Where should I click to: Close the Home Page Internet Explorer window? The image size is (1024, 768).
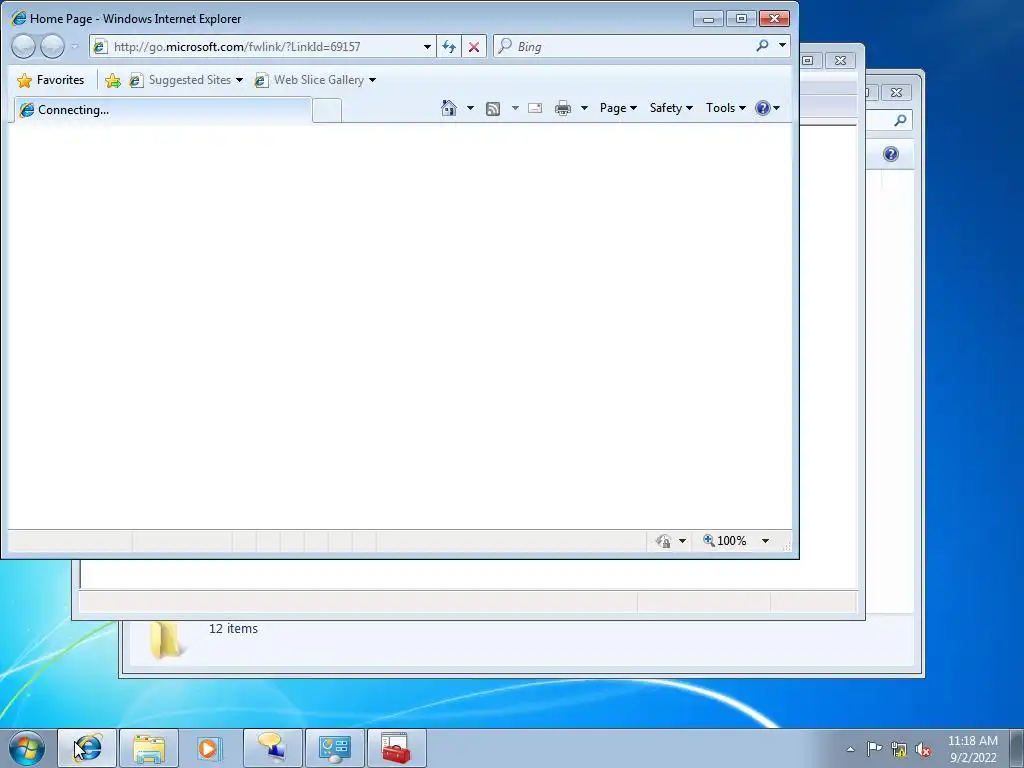click(775, 19)
